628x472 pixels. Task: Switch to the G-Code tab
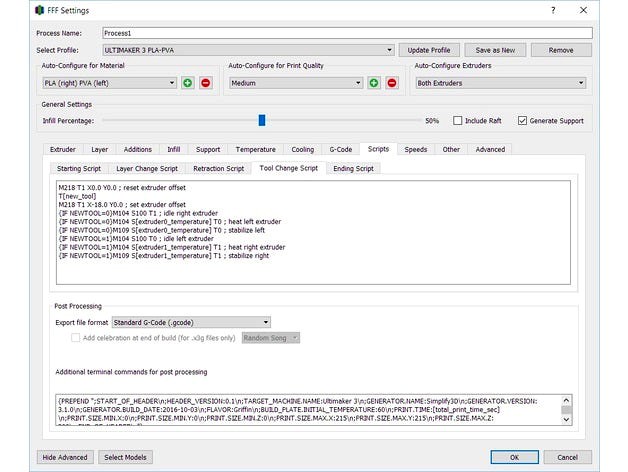click(x=340, y=149)
